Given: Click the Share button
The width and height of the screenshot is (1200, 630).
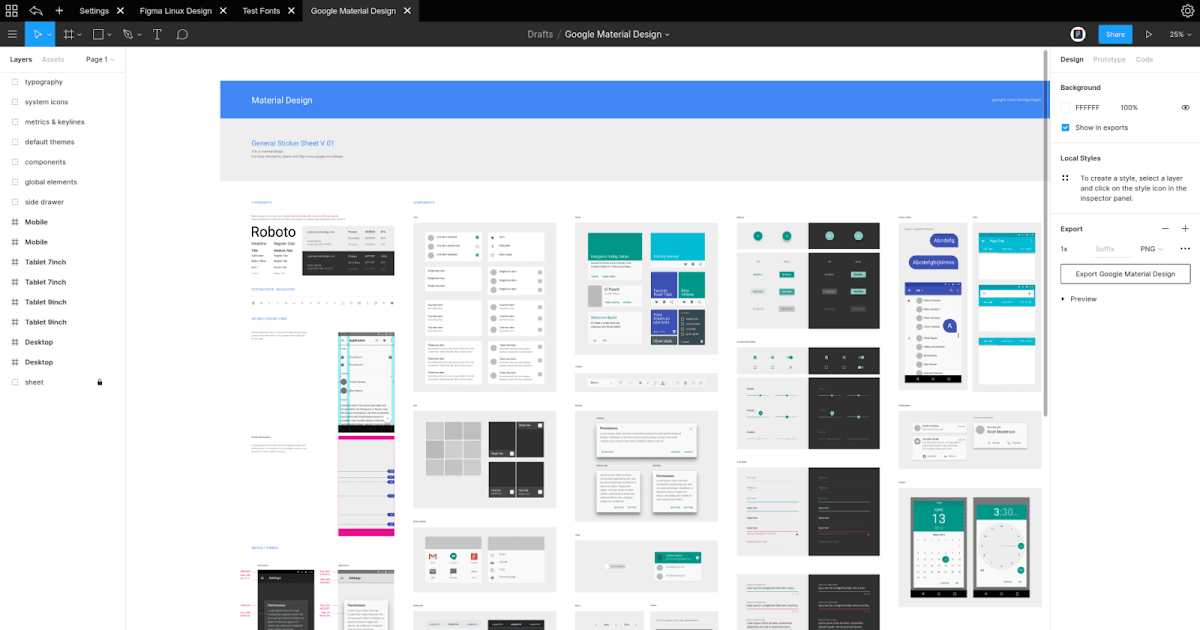Looking at the screenshot, I should click(x=1115, y=33).
